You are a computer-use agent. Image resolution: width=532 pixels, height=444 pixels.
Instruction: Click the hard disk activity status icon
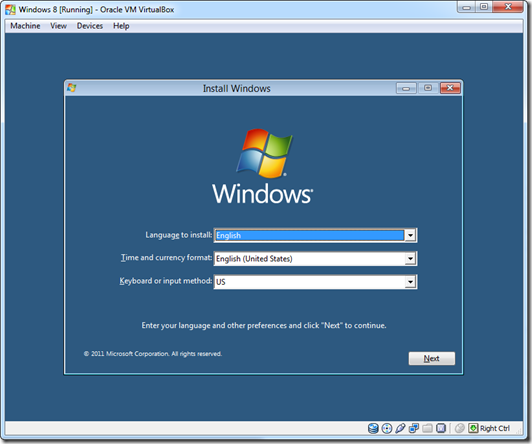[373, 428]
